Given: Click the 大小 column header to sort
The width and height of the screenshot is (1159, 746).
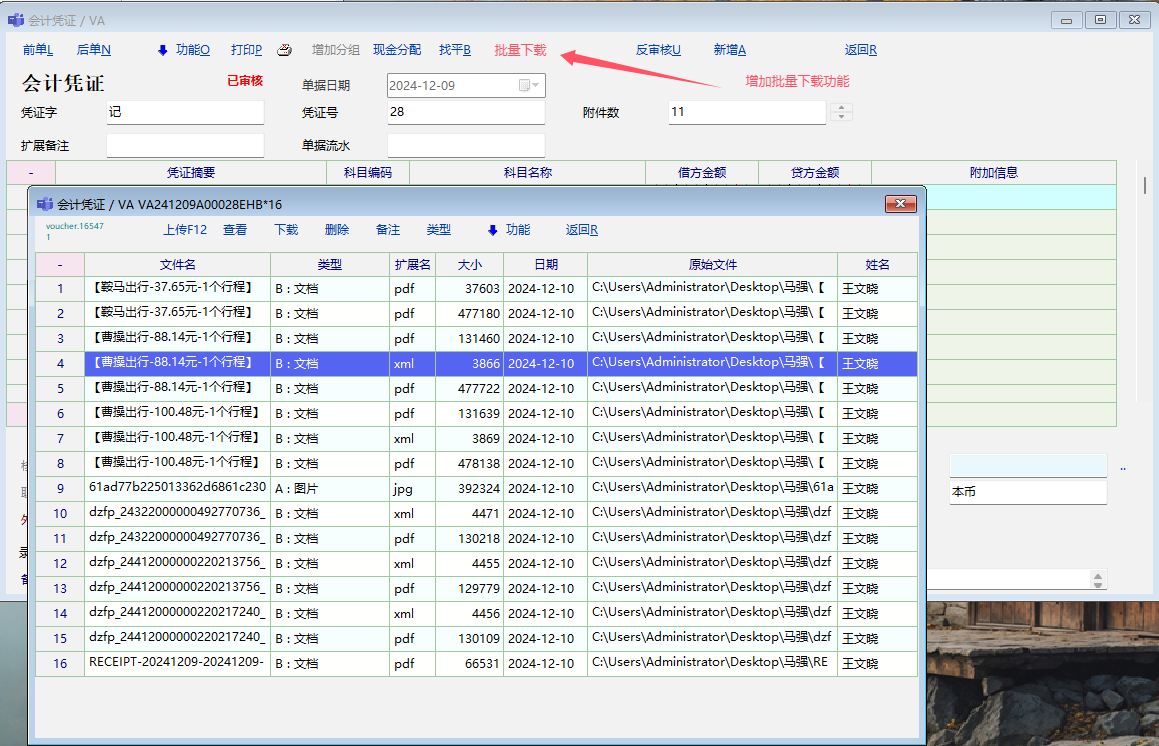Looking at the screenshot, I should (469, 265).
